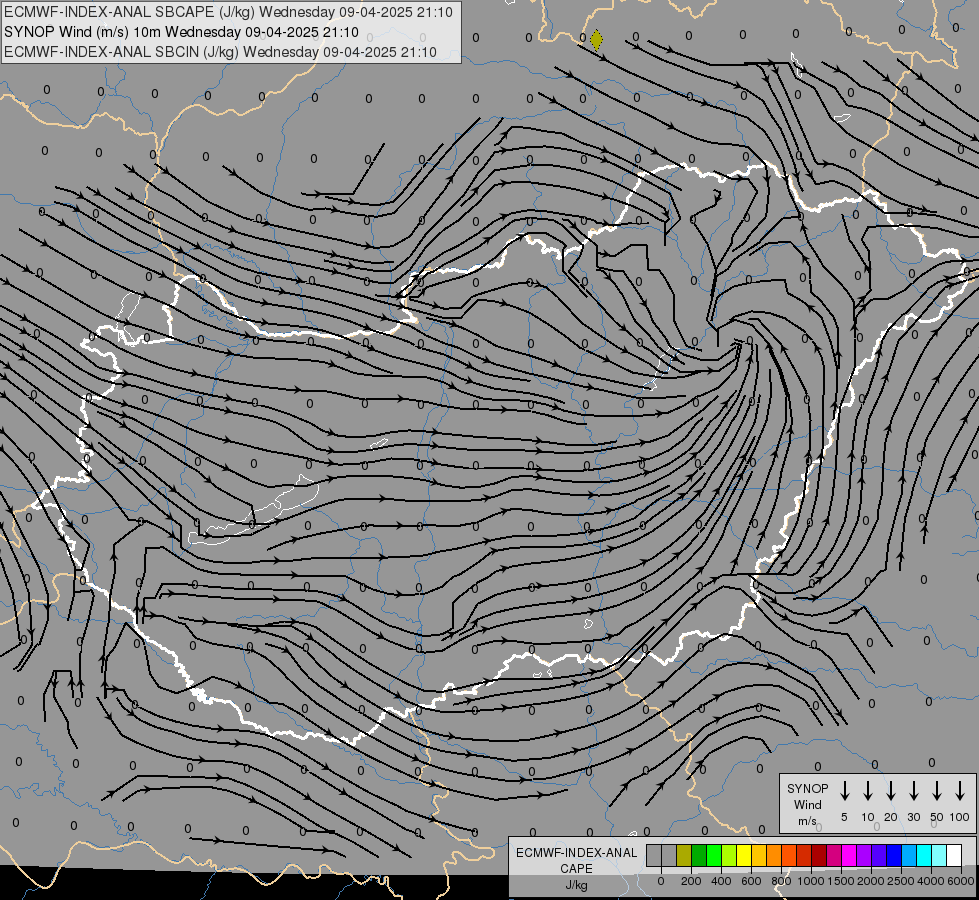
Task: Click the 'SYNOP Wind m/s' legend title
Action: (807, 804)
